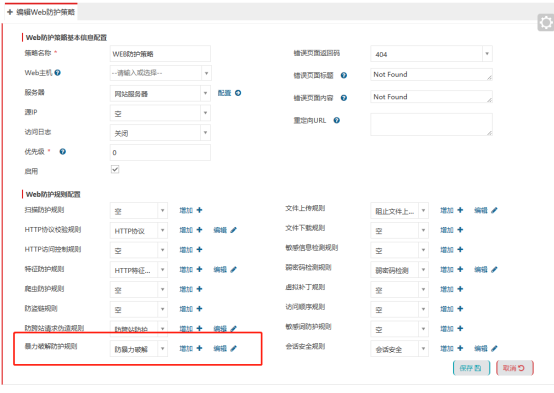Click the plus icon for 文件下载规则

(460, 230)
